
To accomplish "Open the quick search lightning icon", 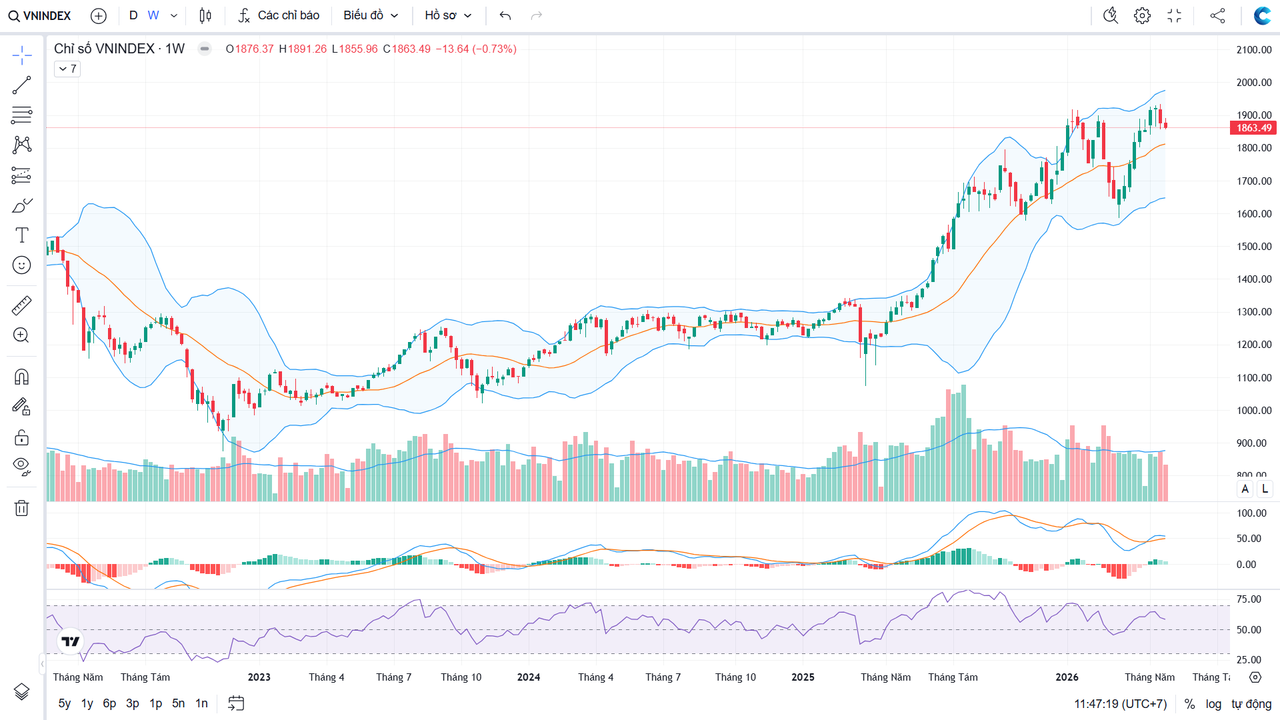I will pyautogui.click(x=1110, y=15).
